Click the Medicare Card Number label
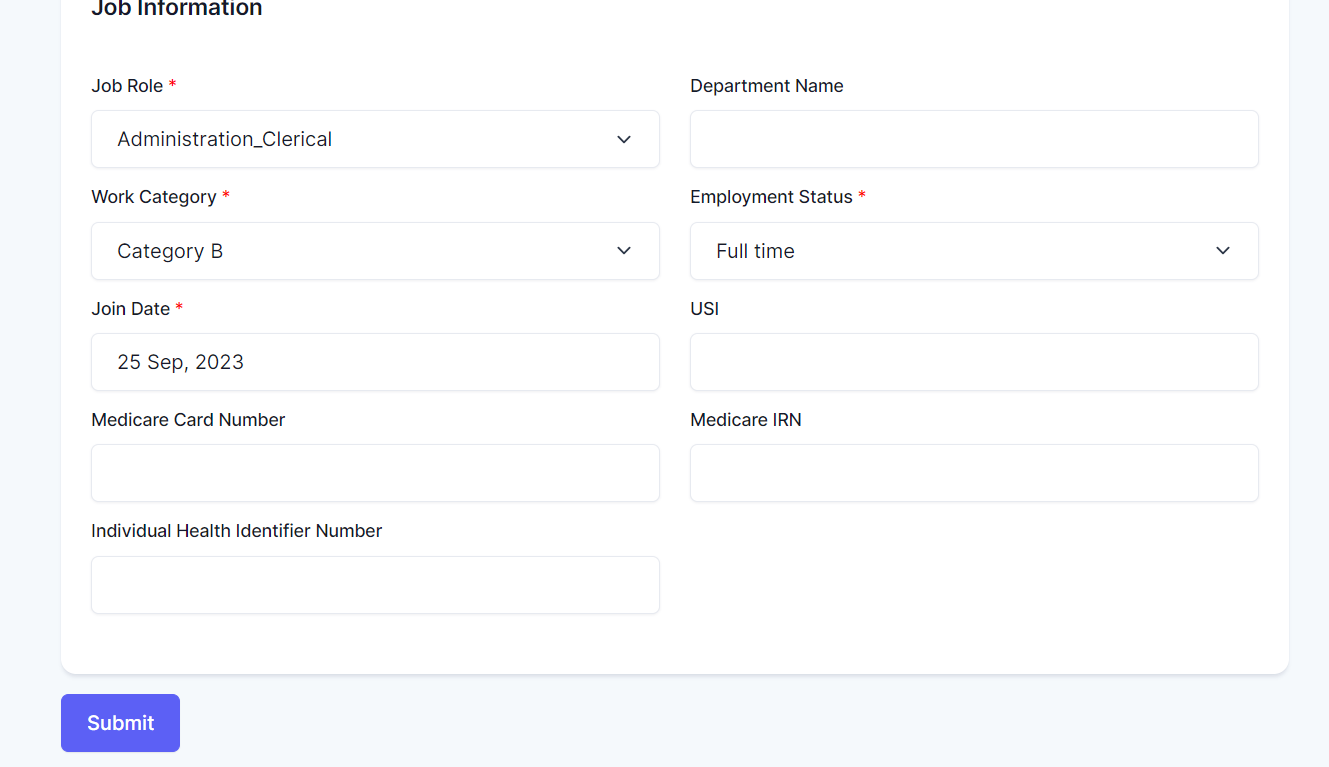Image resolution: width=1329 pixels, height=767 pixels. (188, 420)
